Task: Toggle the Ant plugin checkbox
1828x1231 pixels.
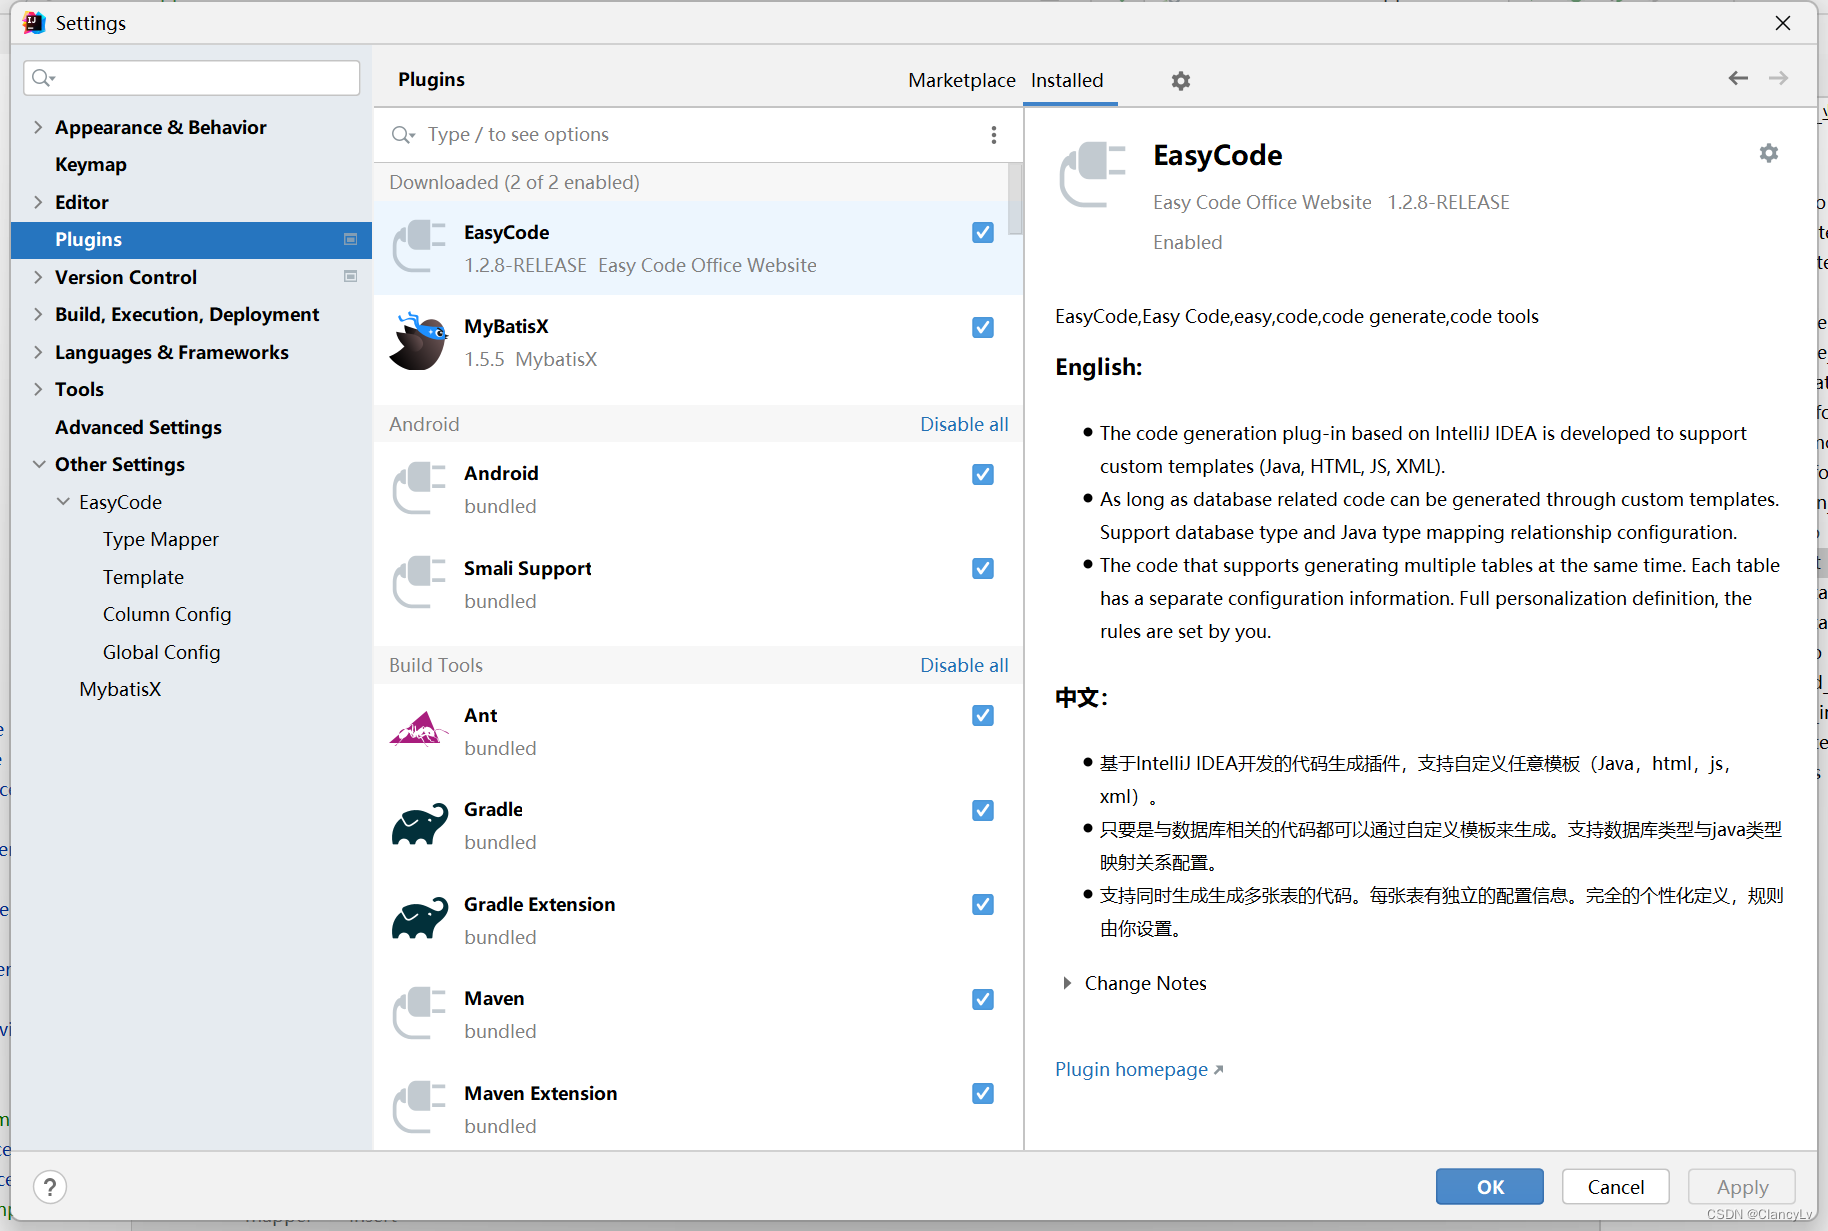Action: (983, 715)
